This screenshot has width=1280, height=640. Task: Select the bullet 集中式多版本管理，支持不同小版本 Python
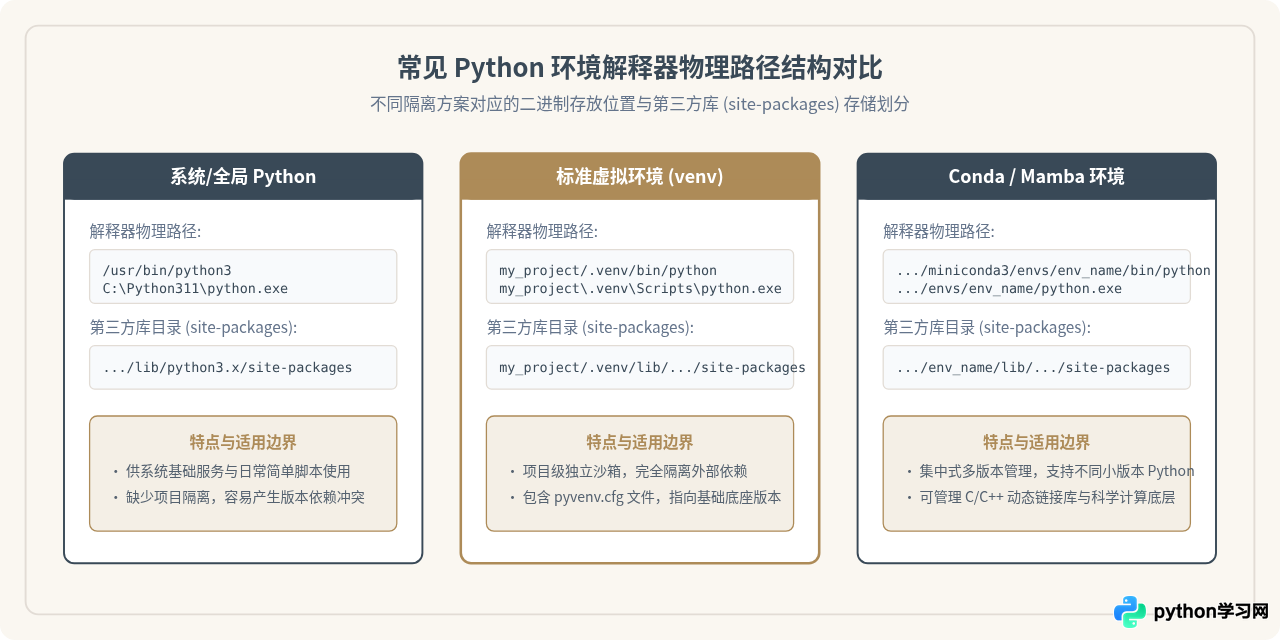(1050, 471)
